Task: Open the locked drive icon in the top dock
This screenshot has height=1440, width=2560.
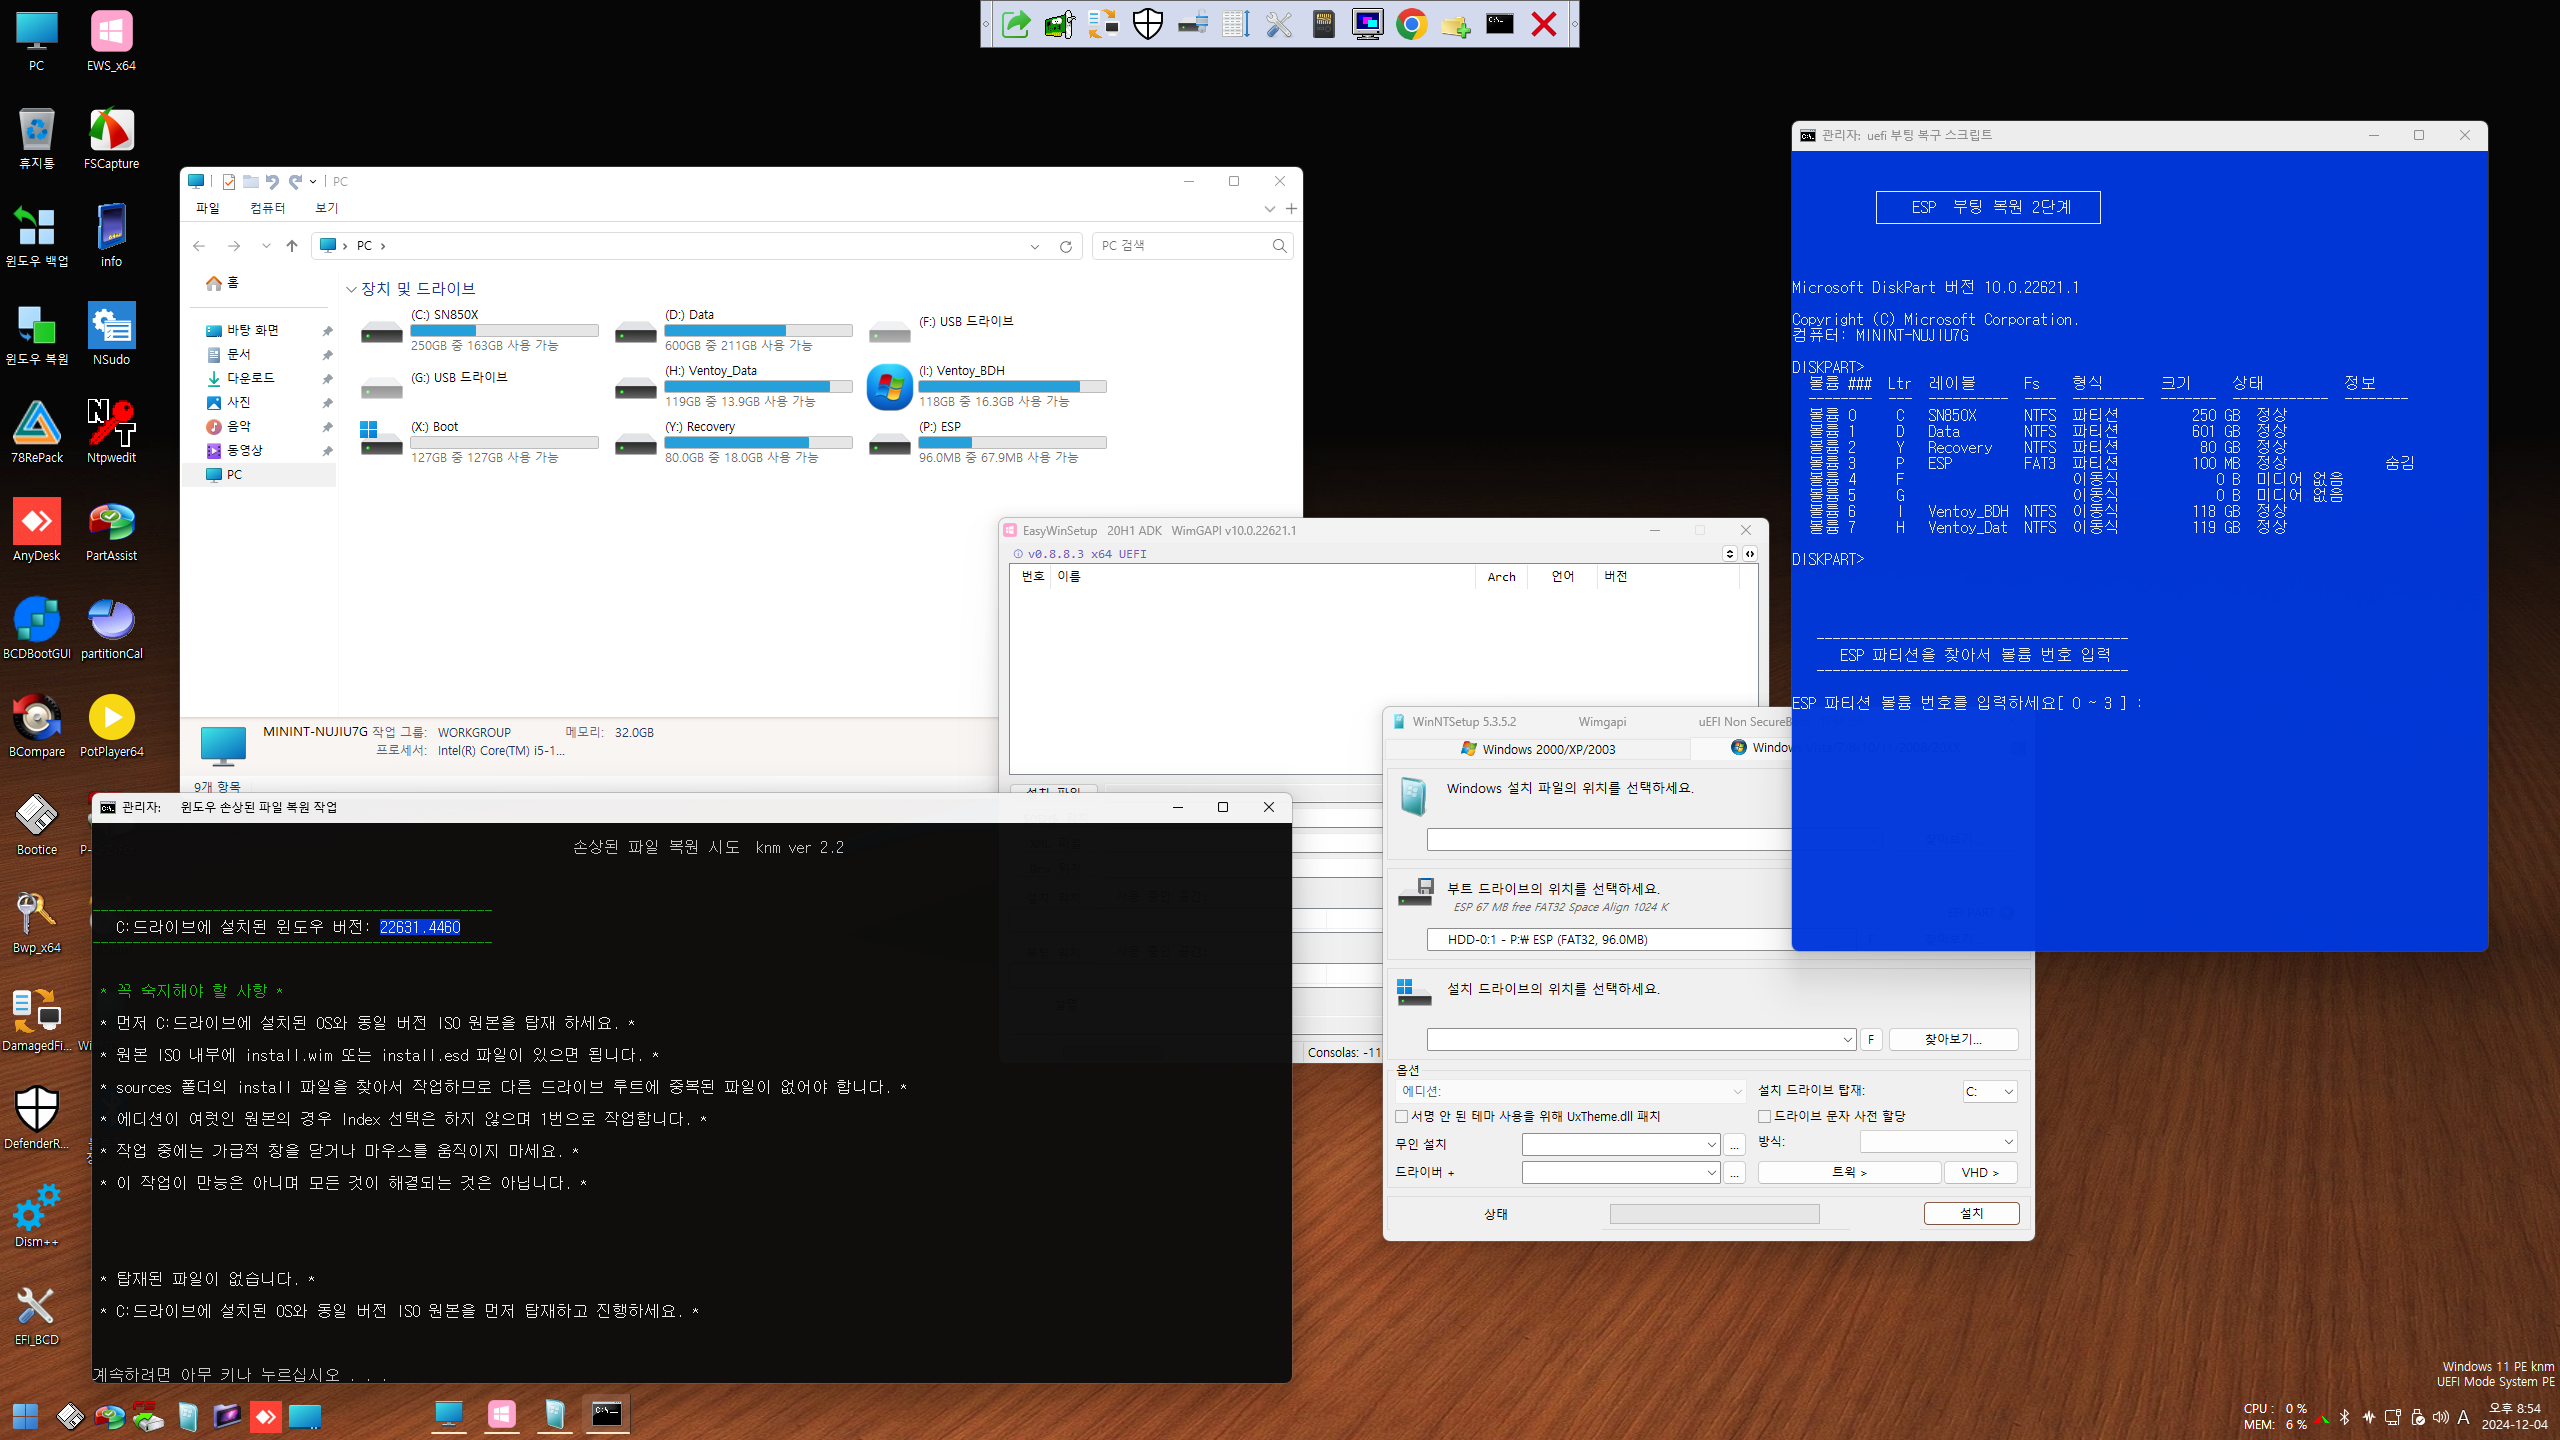Action: 1192,24
